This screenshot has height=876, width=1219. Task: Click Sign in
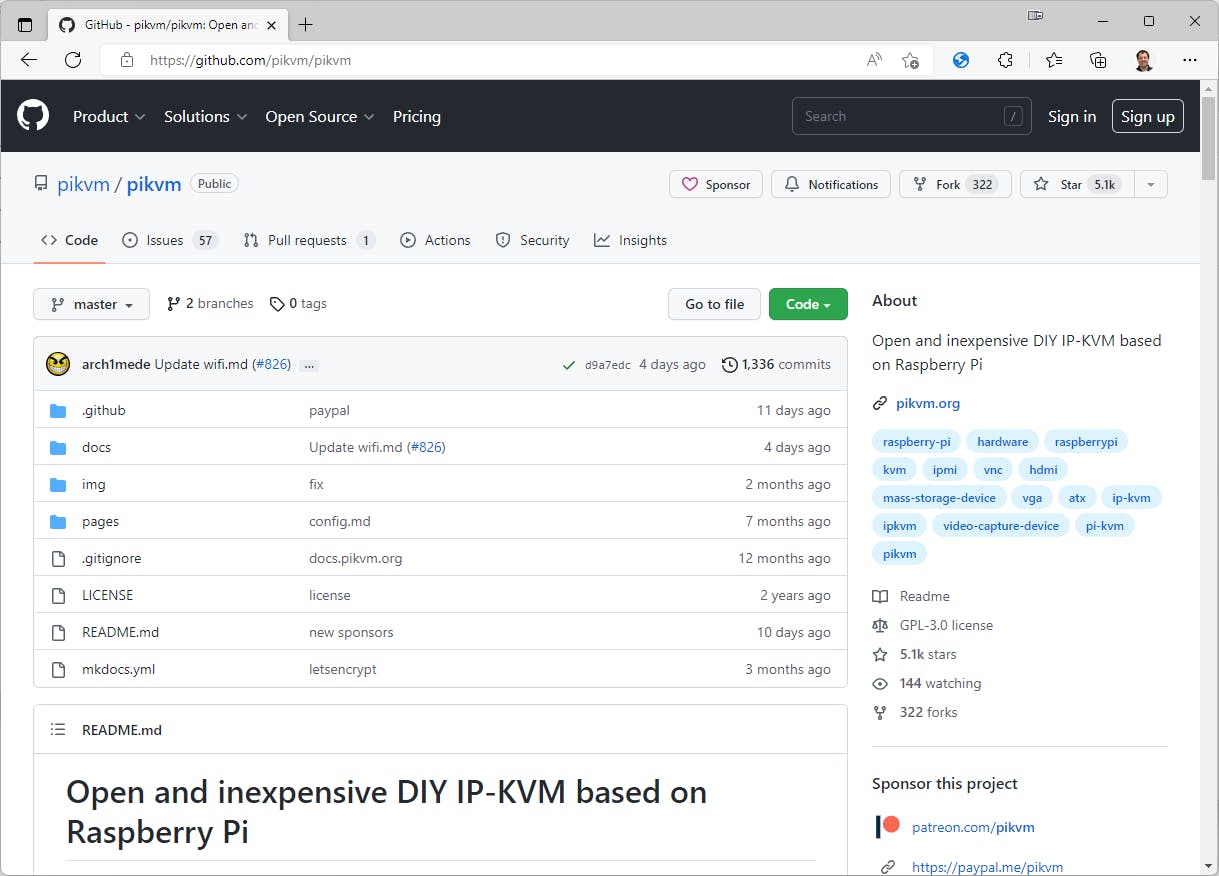click(x=1072, y=116)
